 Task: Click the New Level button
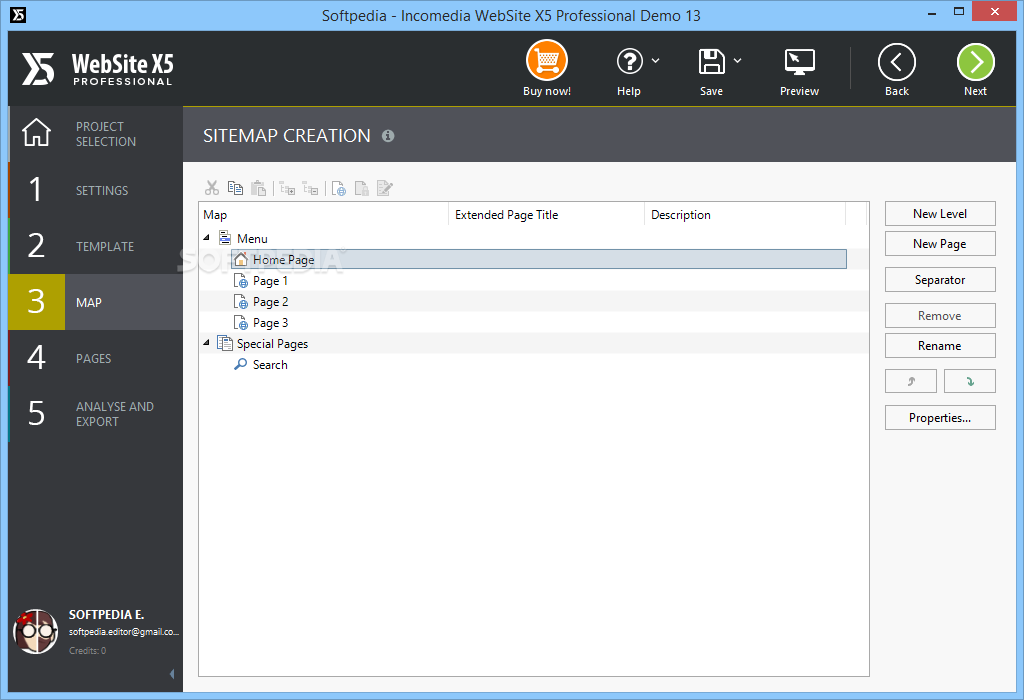click(x=940, y=214)
